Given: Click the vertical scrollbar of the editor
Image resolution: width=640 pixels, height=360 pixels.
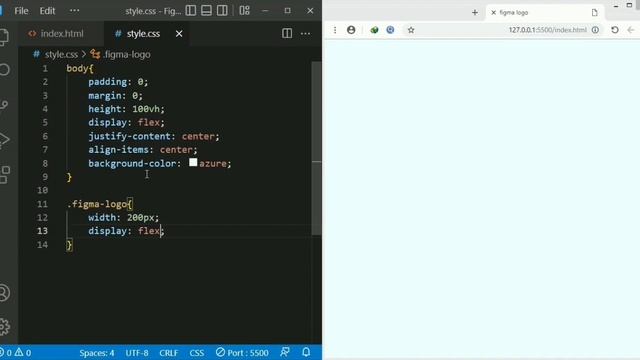Looking at the screenshot, I should pyautogui.click(x=316, y=149).
